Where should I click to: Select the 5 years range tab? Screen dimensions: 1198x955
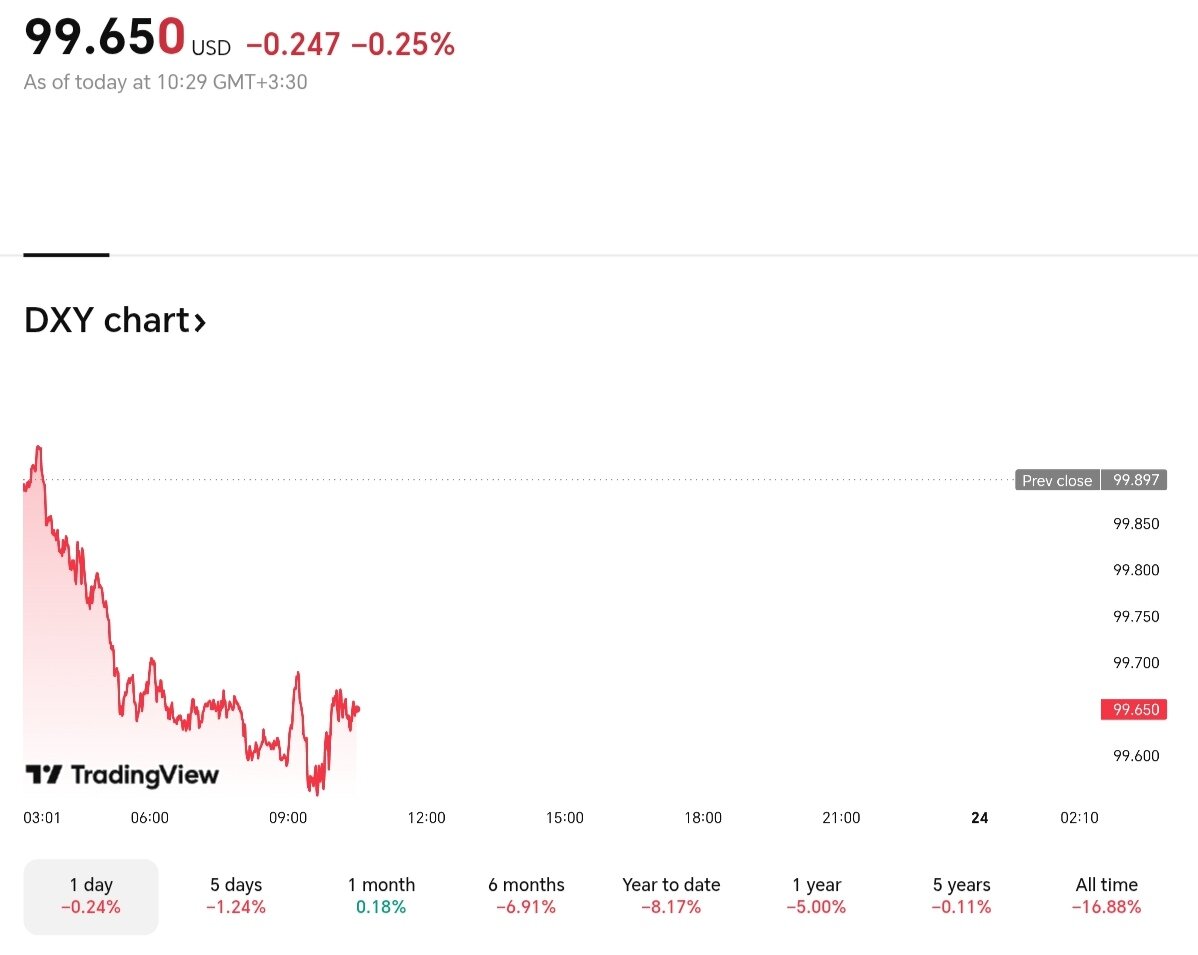click(x=961, y=896)
